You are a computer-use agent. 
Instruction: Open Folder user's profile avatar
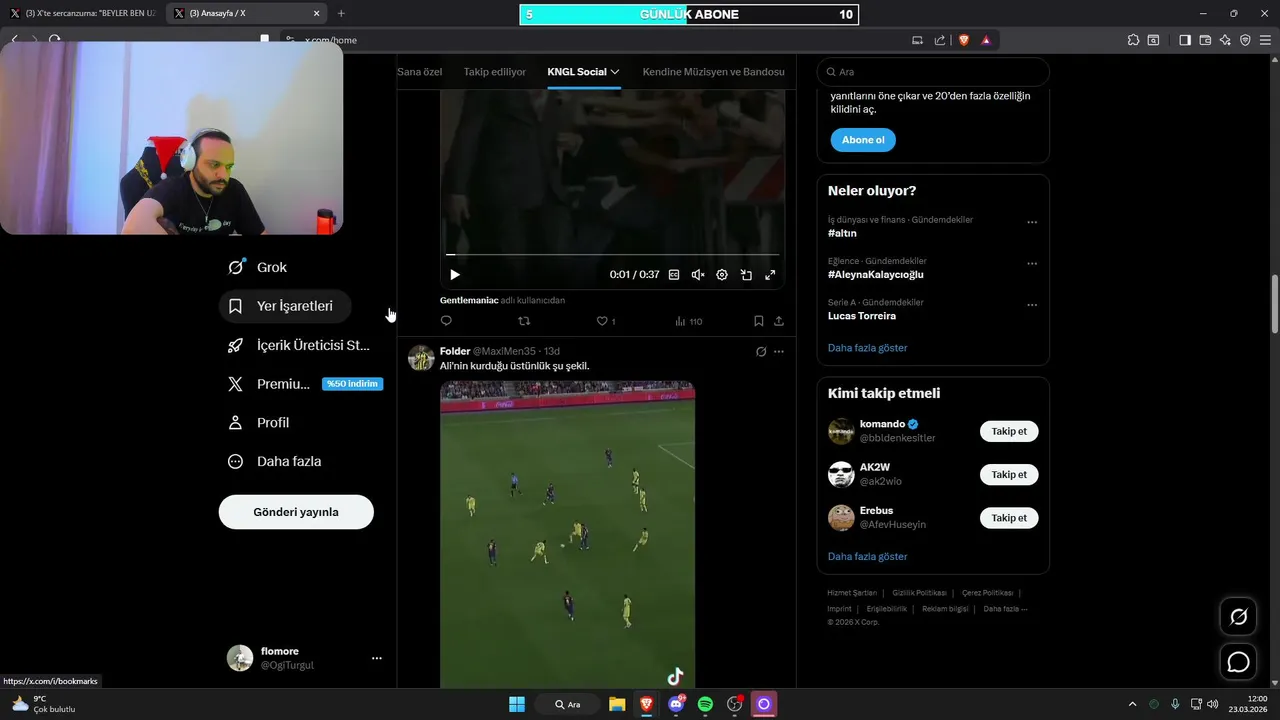tap(421, 358)
